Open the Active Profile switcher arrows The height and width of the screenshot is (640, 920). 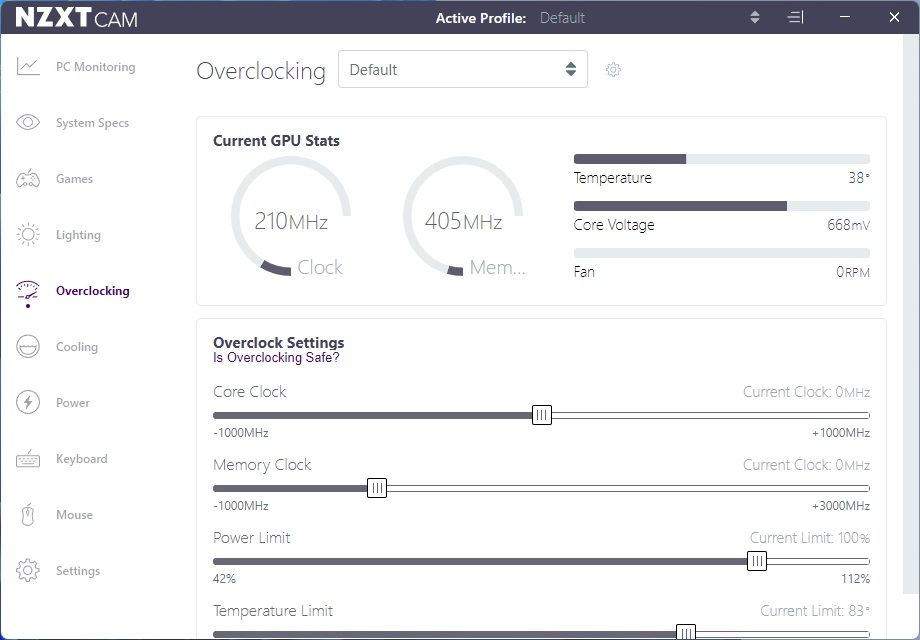755,18
